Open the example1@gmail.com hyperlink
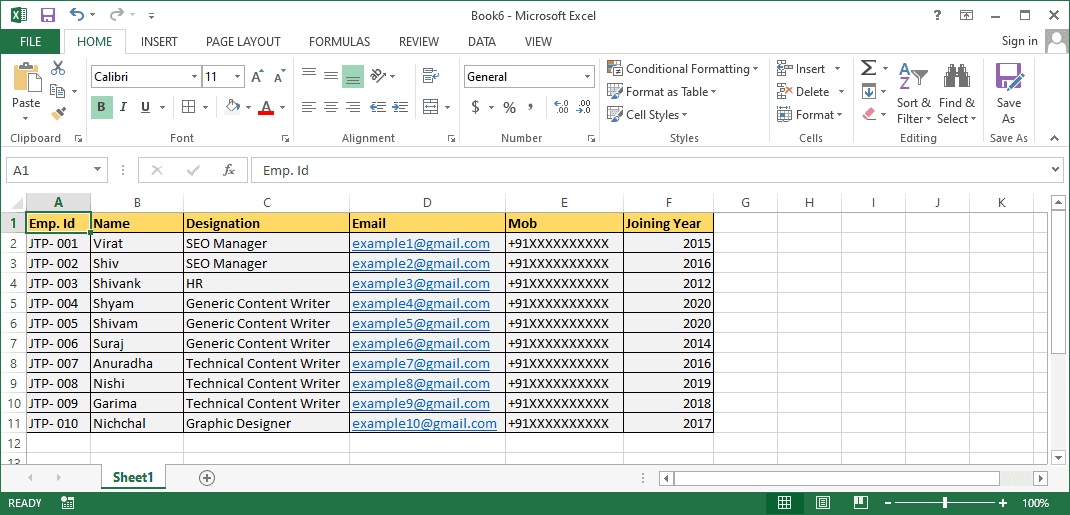The width and height of the screenshot is (1070, 515). [420, 244]
